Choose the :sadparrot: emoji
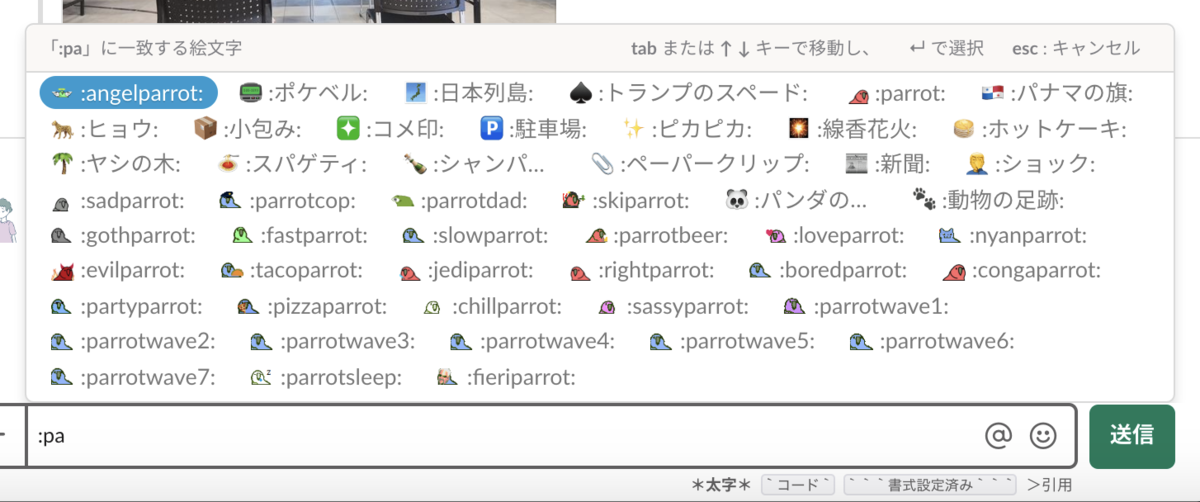The image size is (1200, 502). [x=117, y=200]
